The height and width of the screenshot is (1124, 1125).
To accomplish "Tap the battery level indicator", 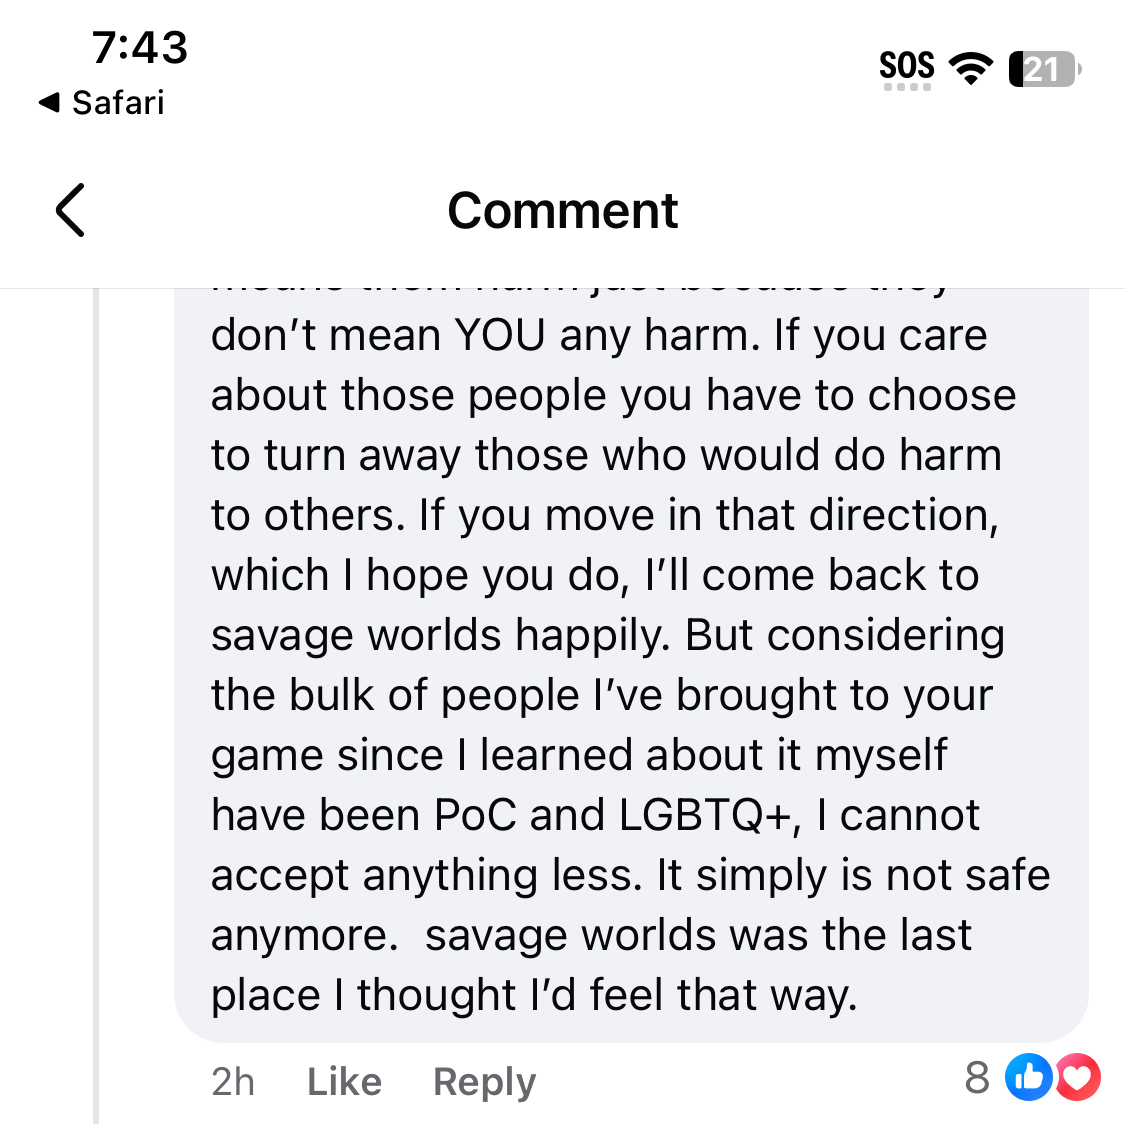I will (x=1044, y=69).
